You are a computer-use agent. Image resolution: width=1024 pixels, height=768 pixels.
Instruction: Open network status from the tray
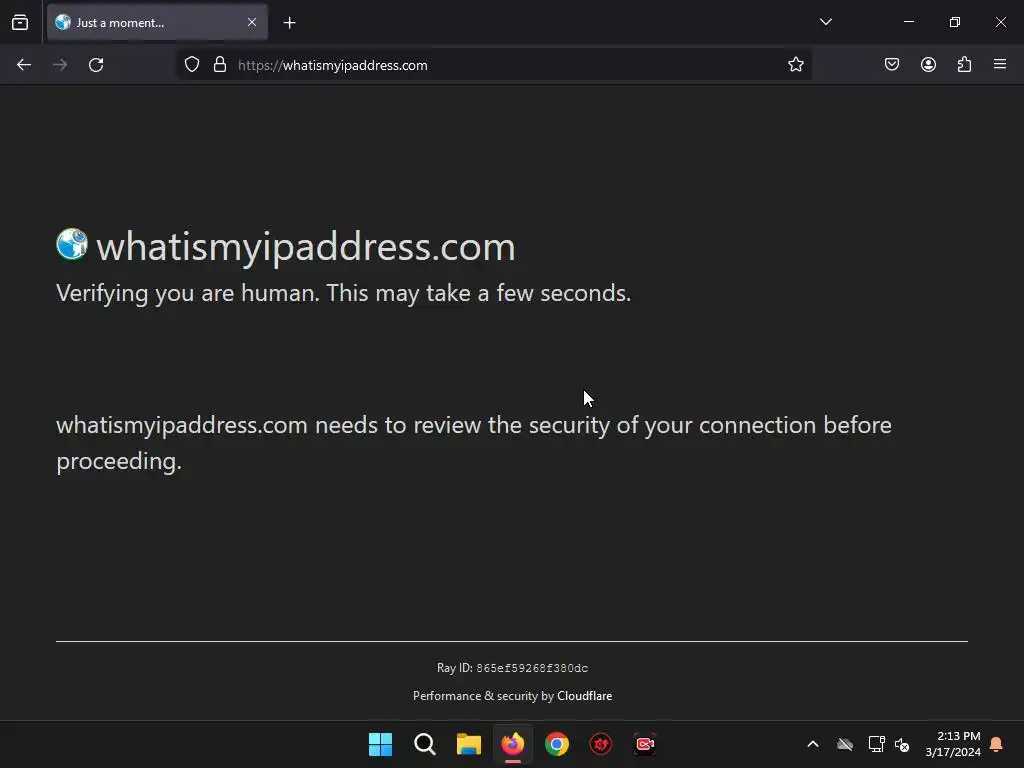pyautogui.click(x=876, y=744)
